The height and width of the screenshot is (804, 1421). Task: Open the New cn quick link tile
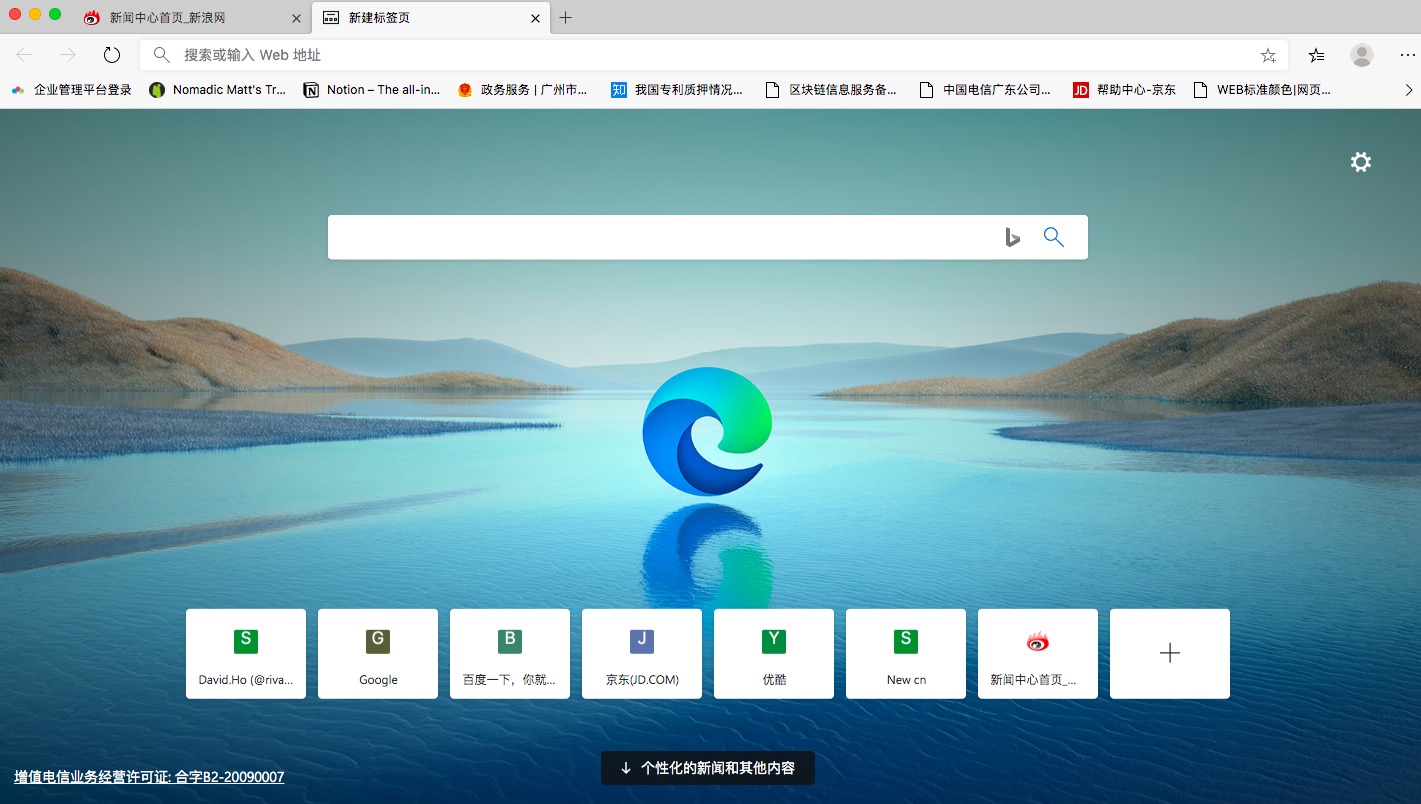[906, 653]
